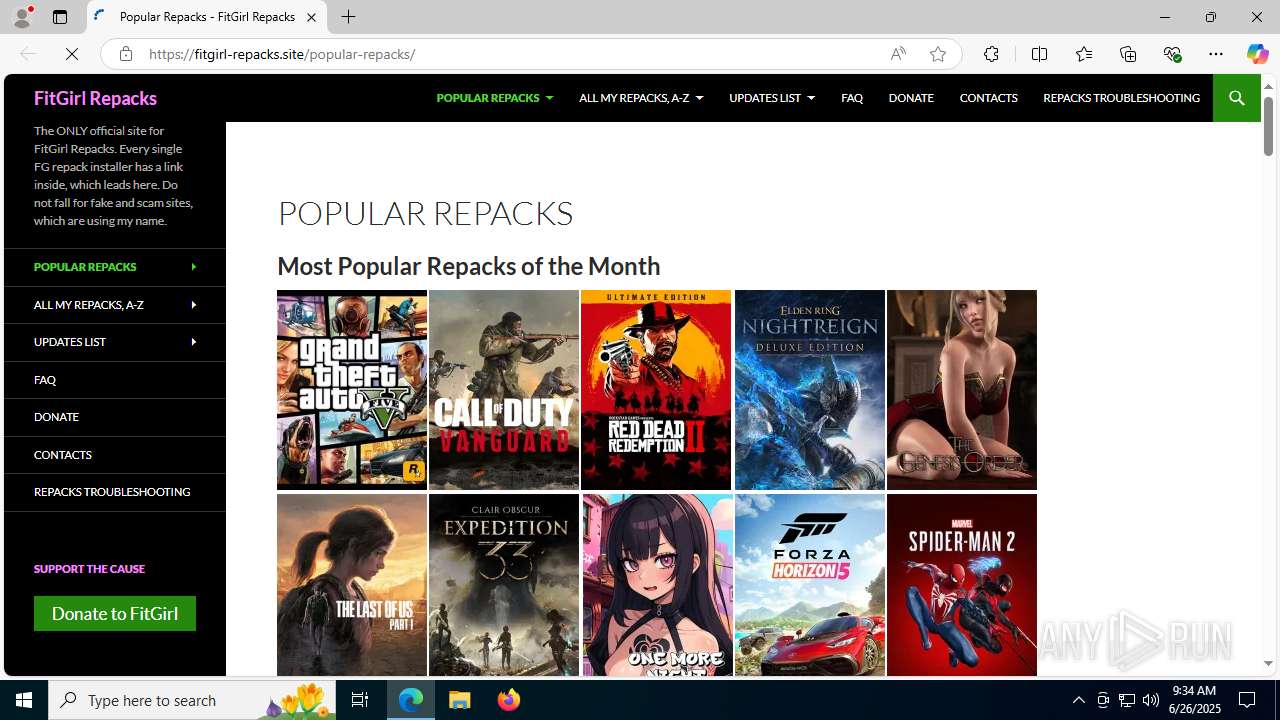Open Edge Settings and more ellipsis
The height and width of the screenshot is (720, 1280).
(x=1216, y=54)
